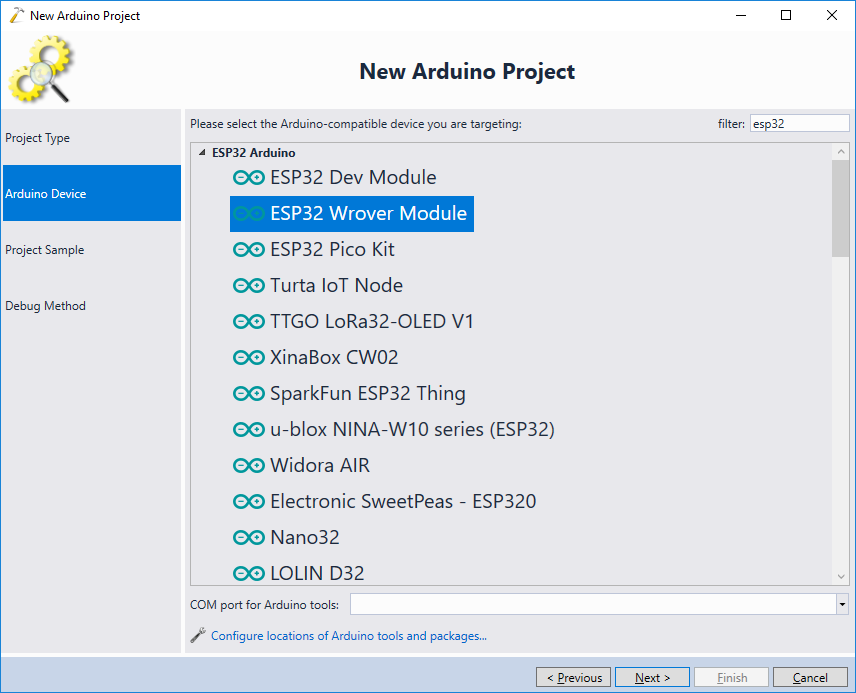Choose XinaBox CW02 from the list
Screen dimensions: 856x693
click(x=334, y=358)
